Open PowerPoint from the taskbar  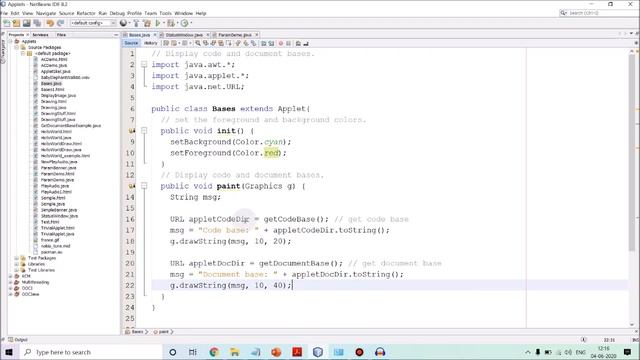pyautogui.click(x=276, y=352)
